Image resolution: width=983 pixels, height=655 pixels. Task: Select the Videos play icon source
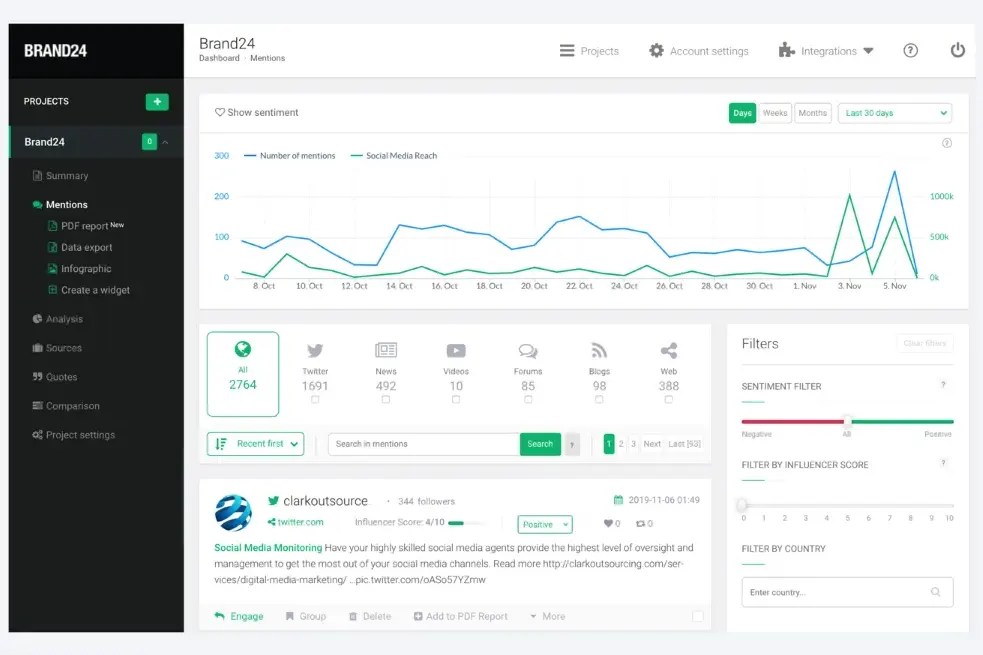tap(456, 351)
